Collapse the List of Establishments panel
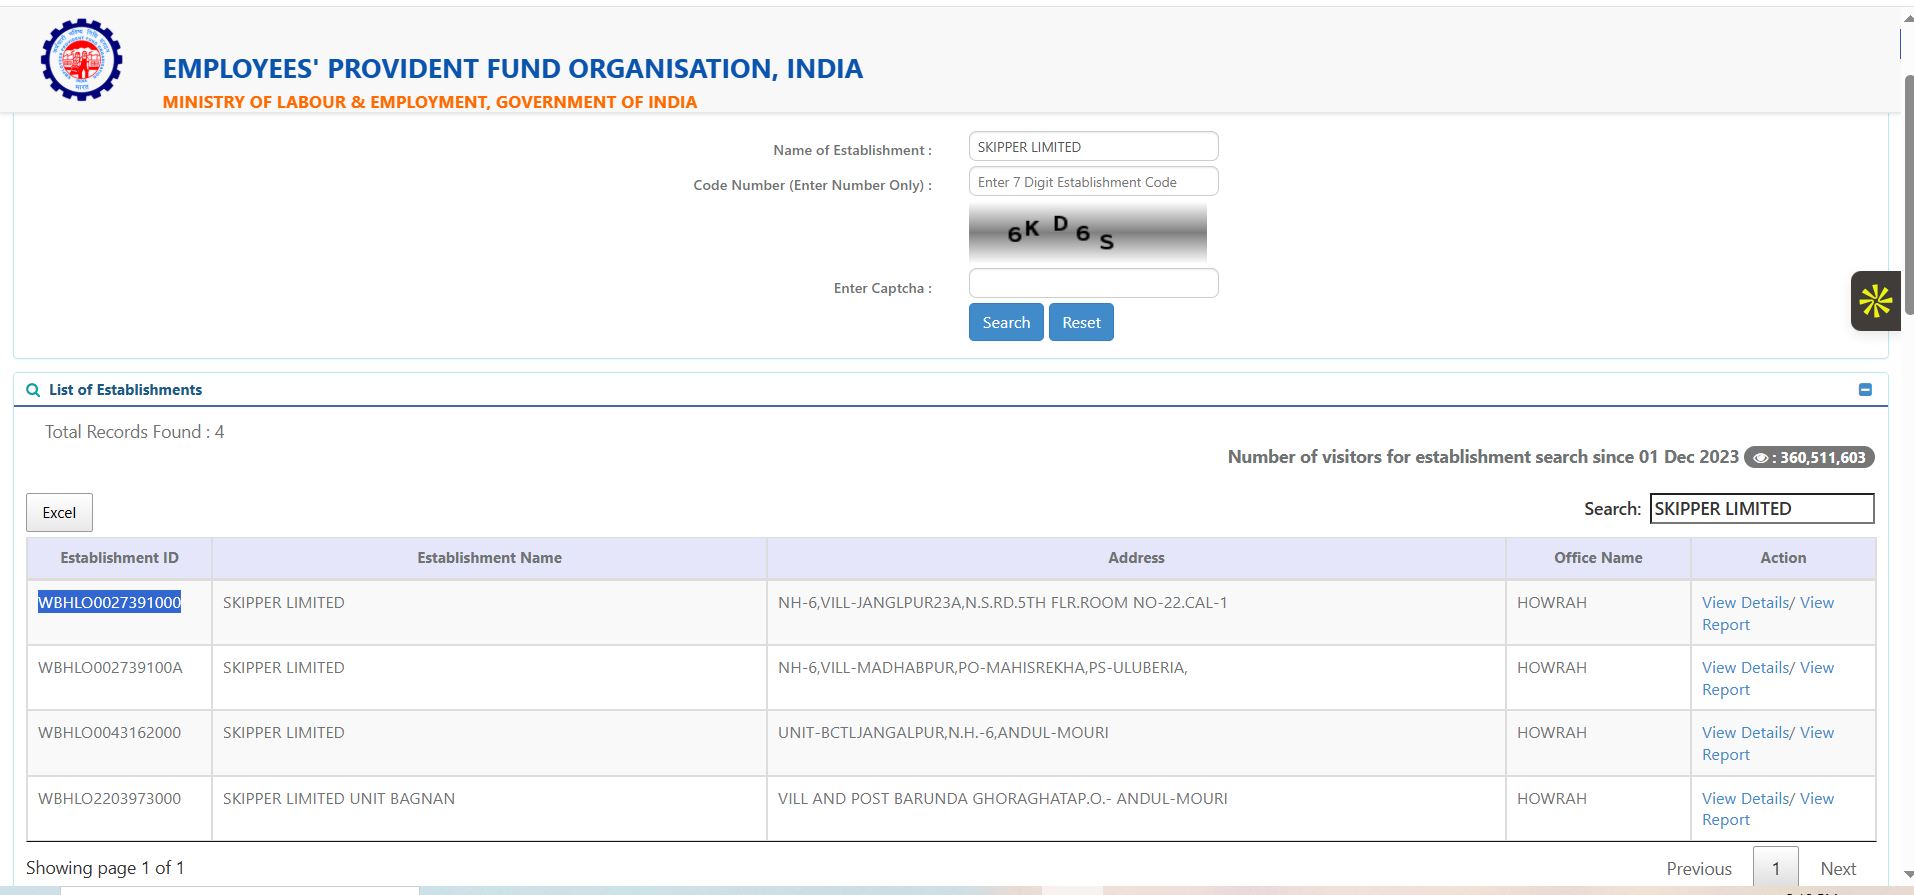Image resolution: width=1914 pixels, height=895 pixels. (1865, 390)
